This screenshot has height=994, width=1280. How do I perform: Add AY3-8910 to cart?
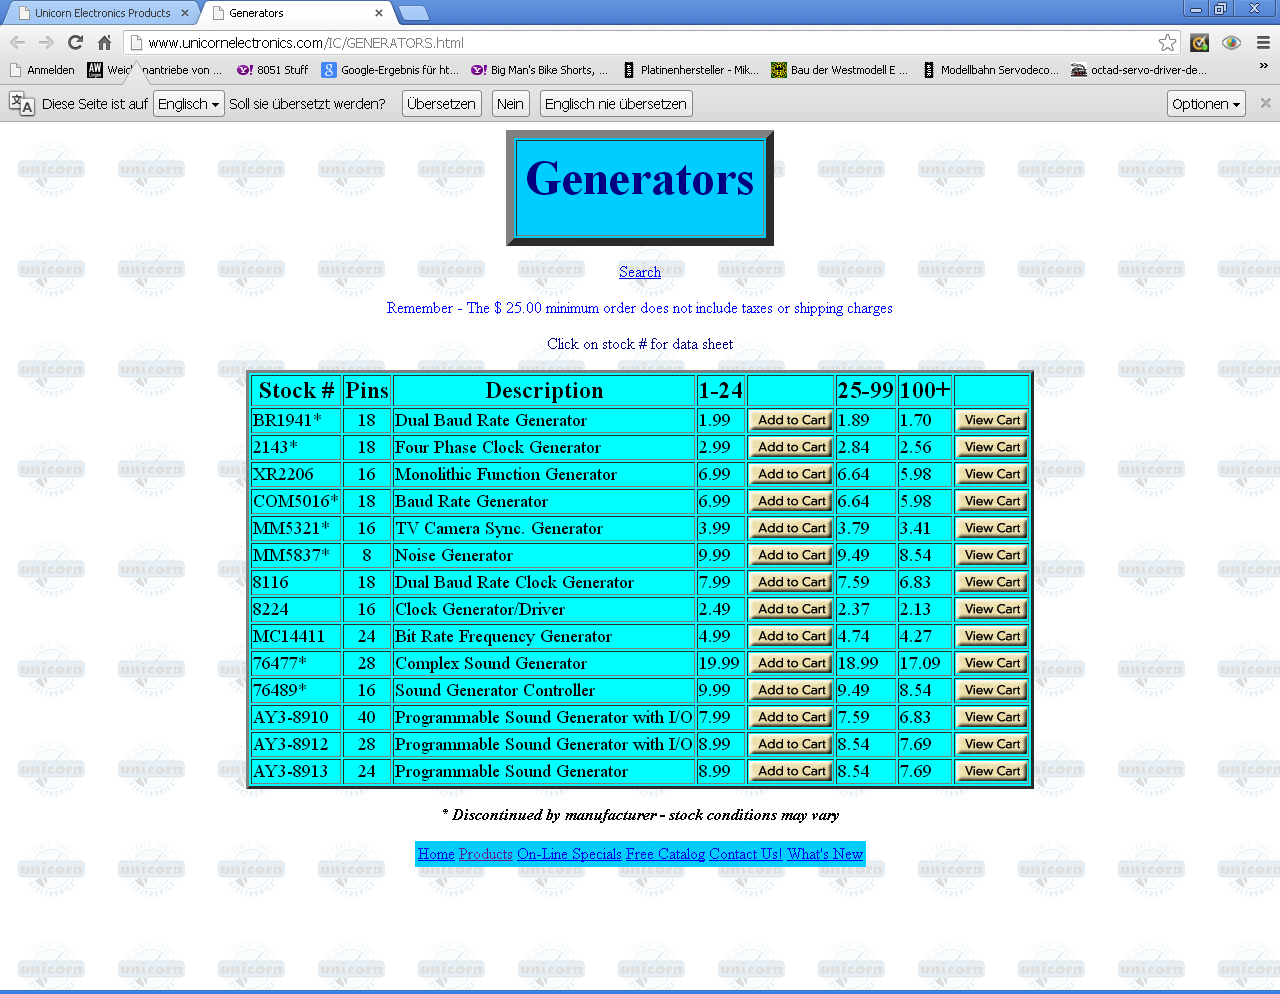click(791, 717)
